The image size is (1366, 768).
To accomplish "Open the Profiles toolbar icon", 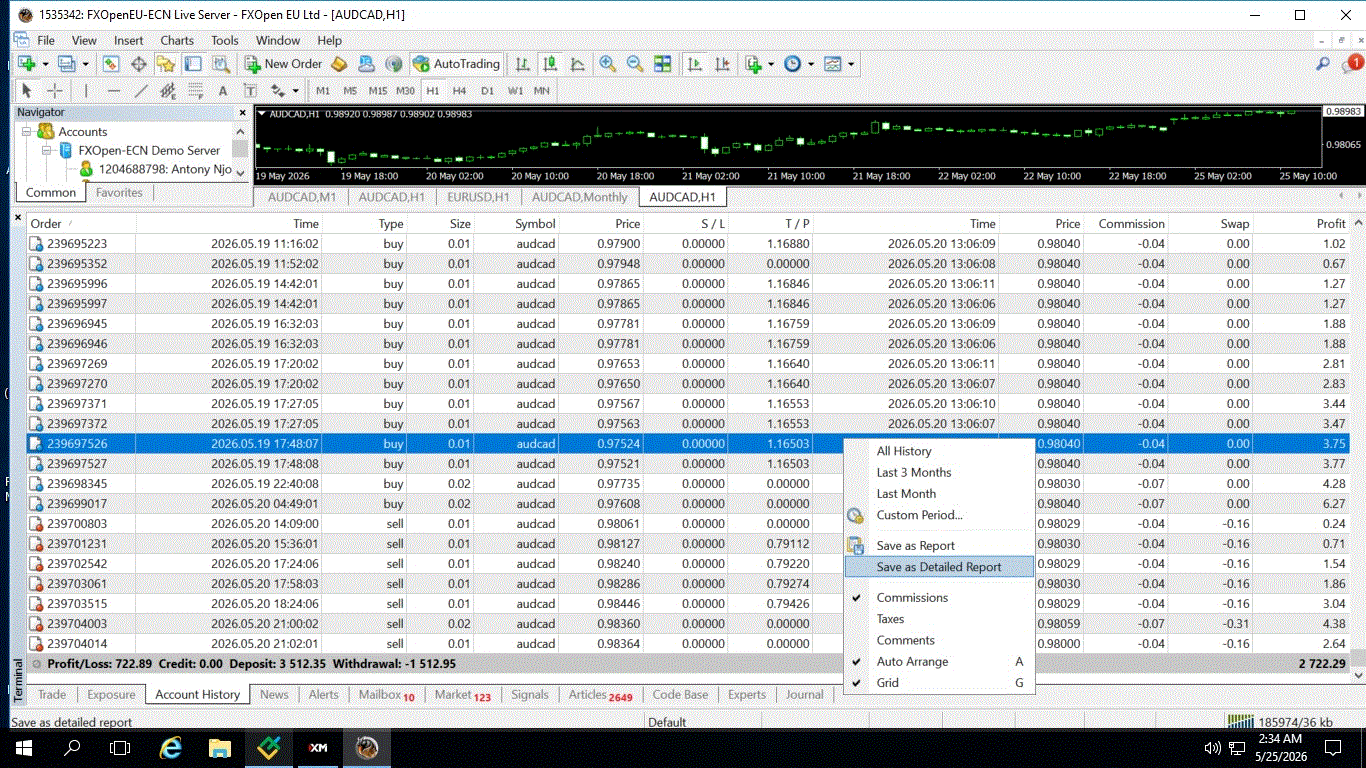I will [x=66, y=64].
